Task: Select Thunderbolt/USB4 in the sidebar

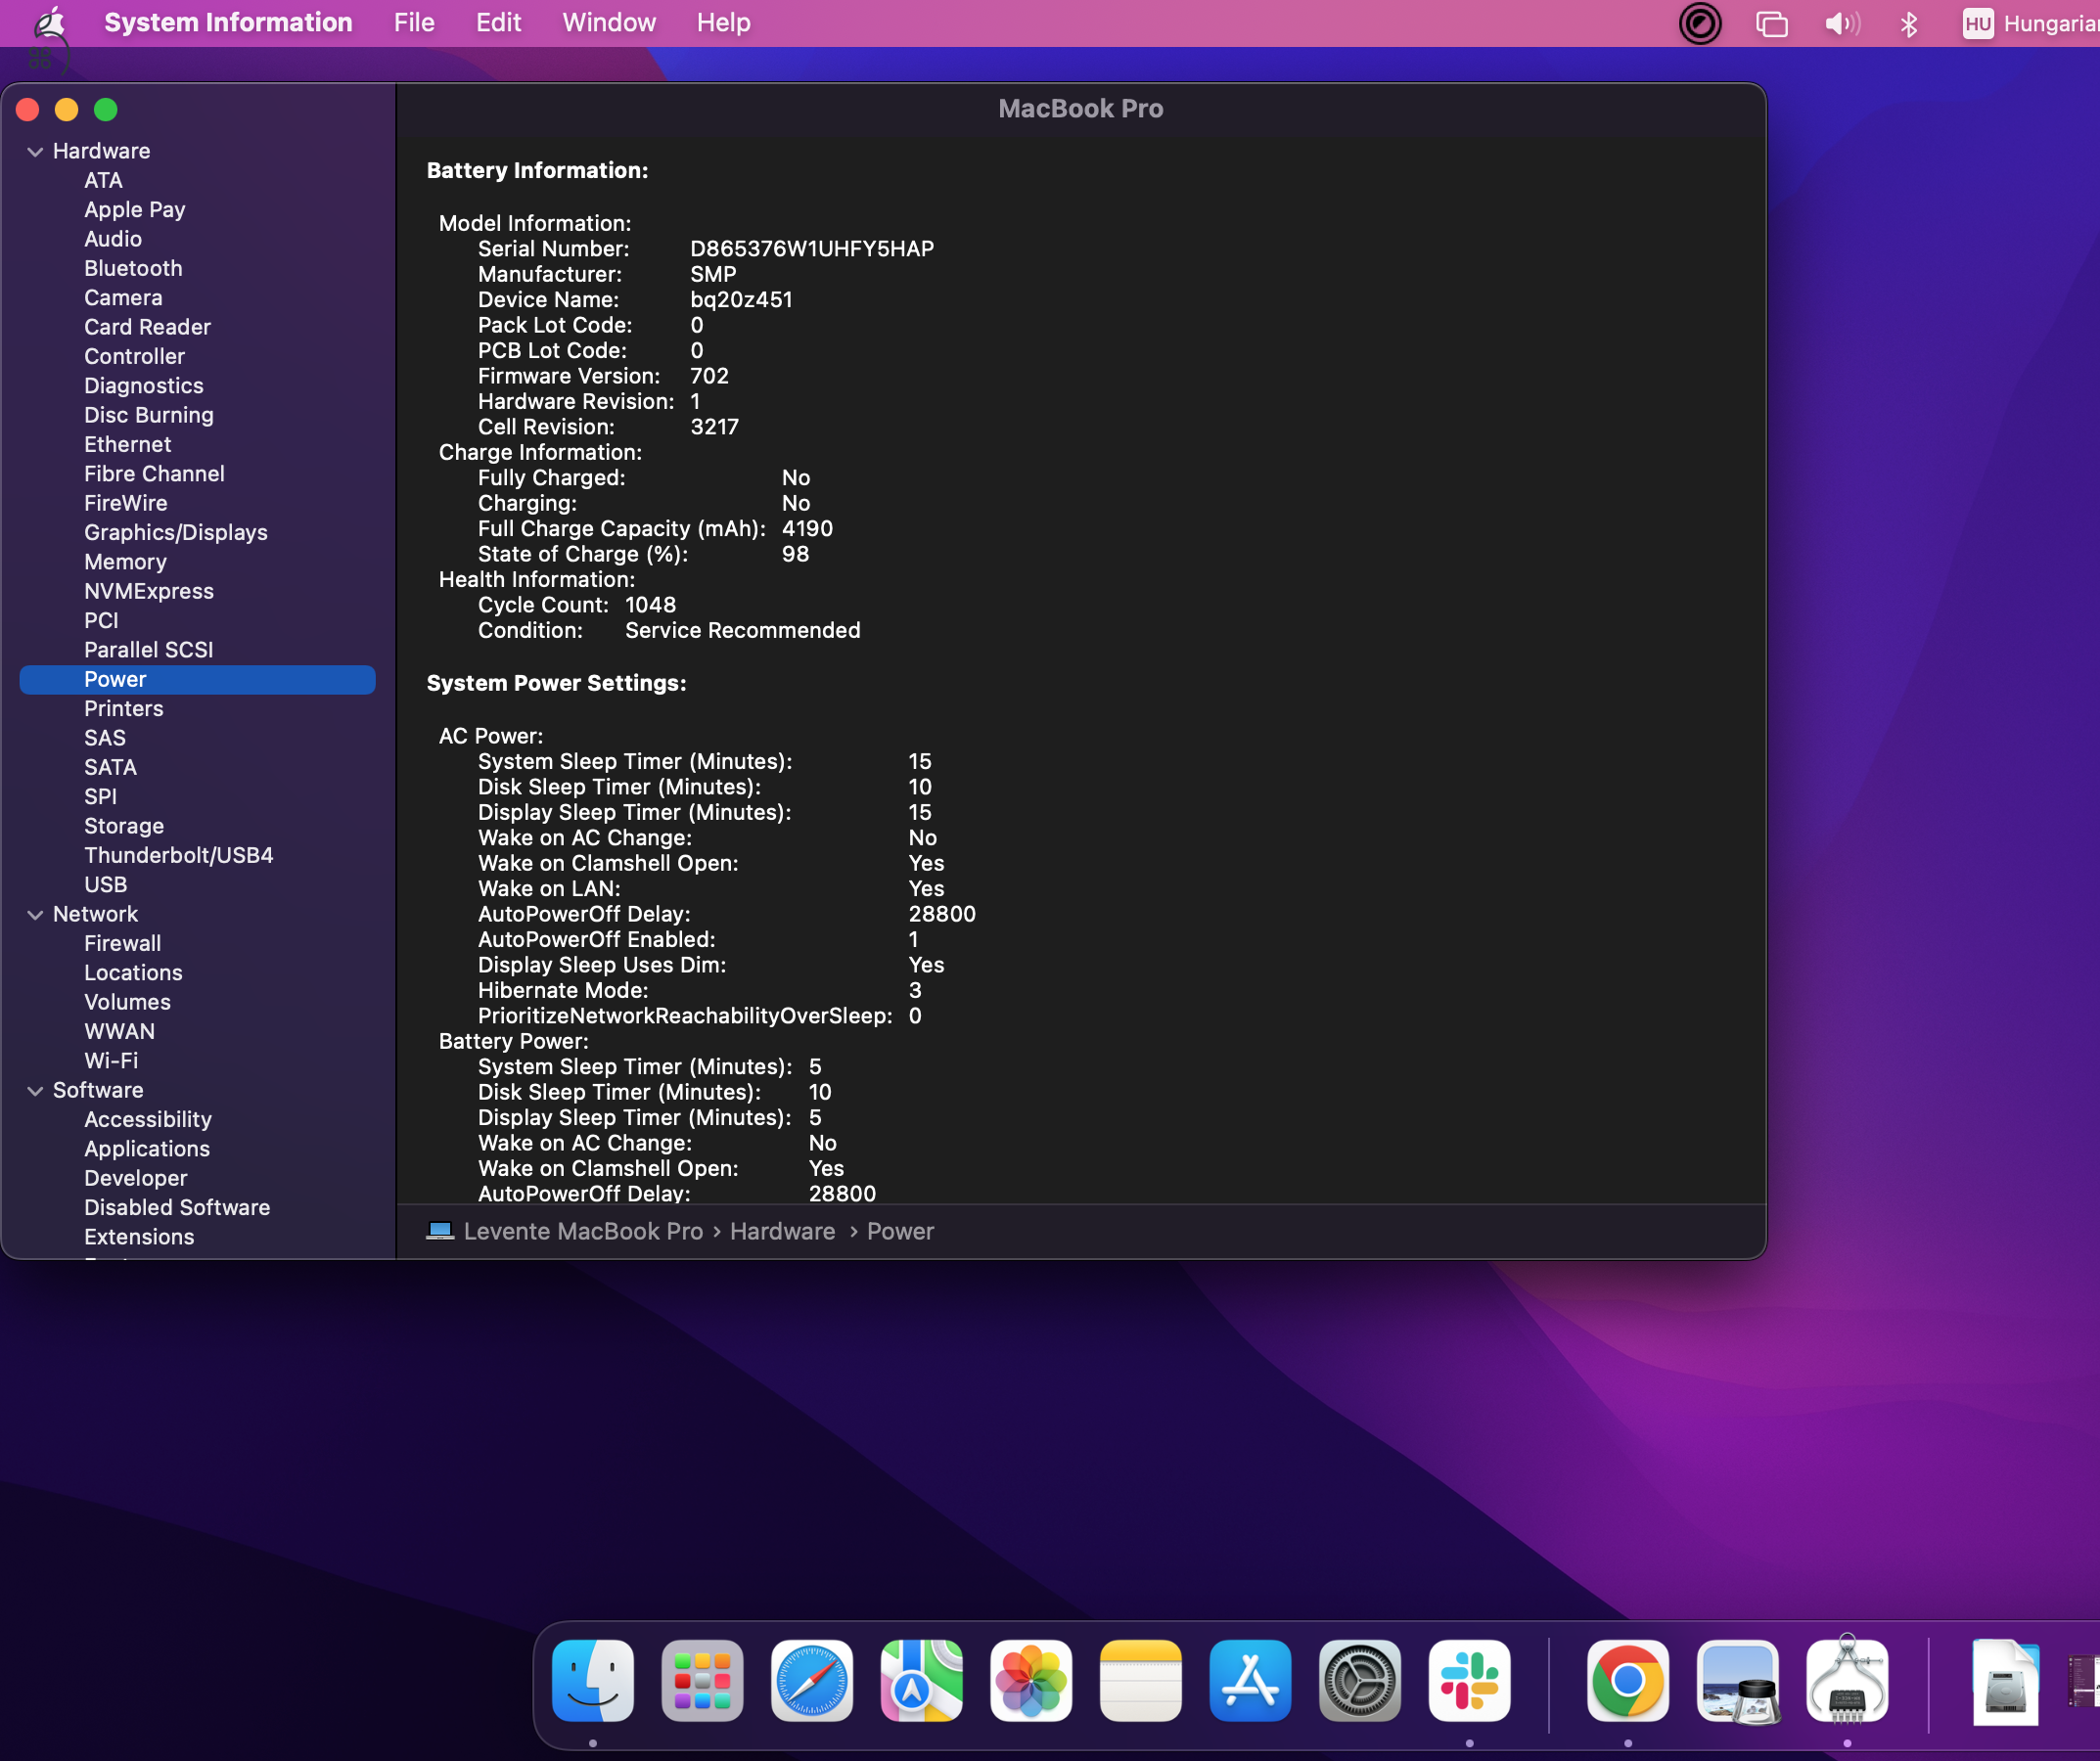Action: pyautogui.click(x=179, y=855)
